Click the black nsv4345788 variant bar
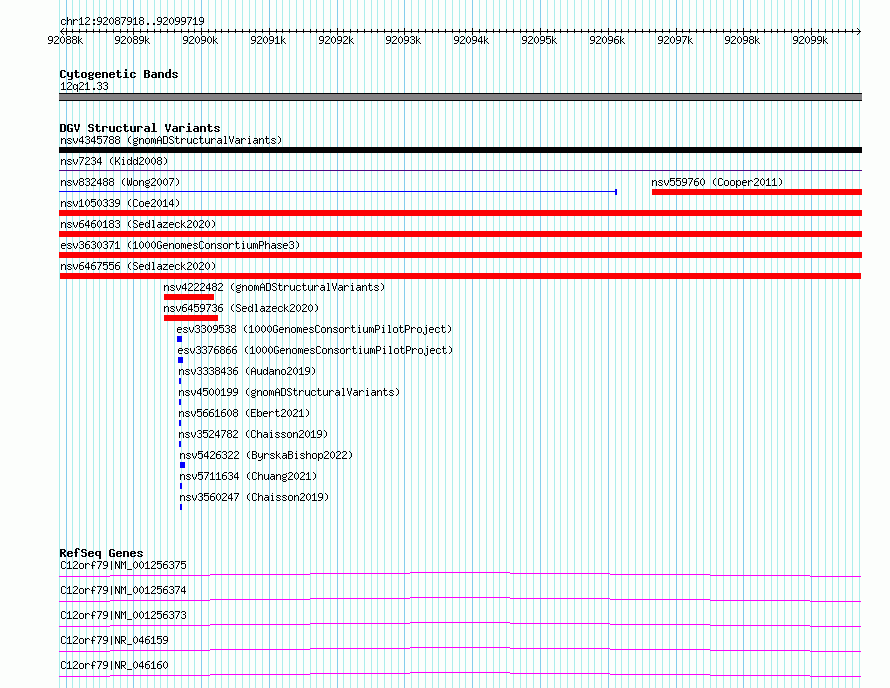The image size is (890, 688). 460,150
